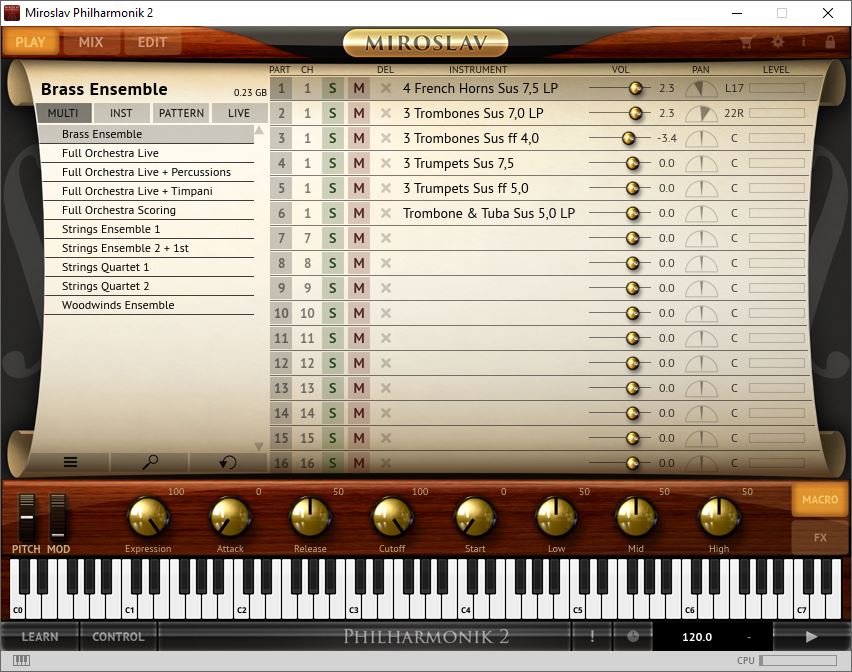Image resolution: width=852 pixels, height=672 pixels.
Task: Delete part 1 French Horns instrument
Action: (x=386, y=88)
